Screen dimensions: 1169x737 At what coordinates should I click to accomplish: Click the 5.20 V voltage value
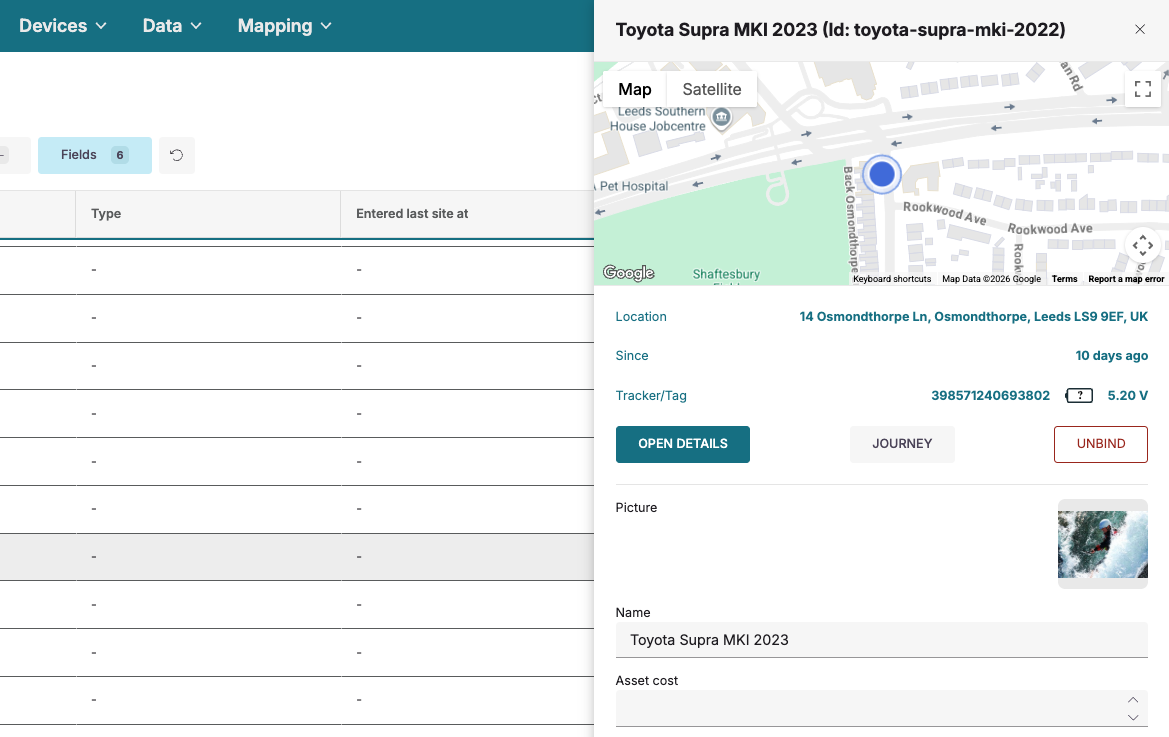pyautogui.click(x=1127, y=396)
